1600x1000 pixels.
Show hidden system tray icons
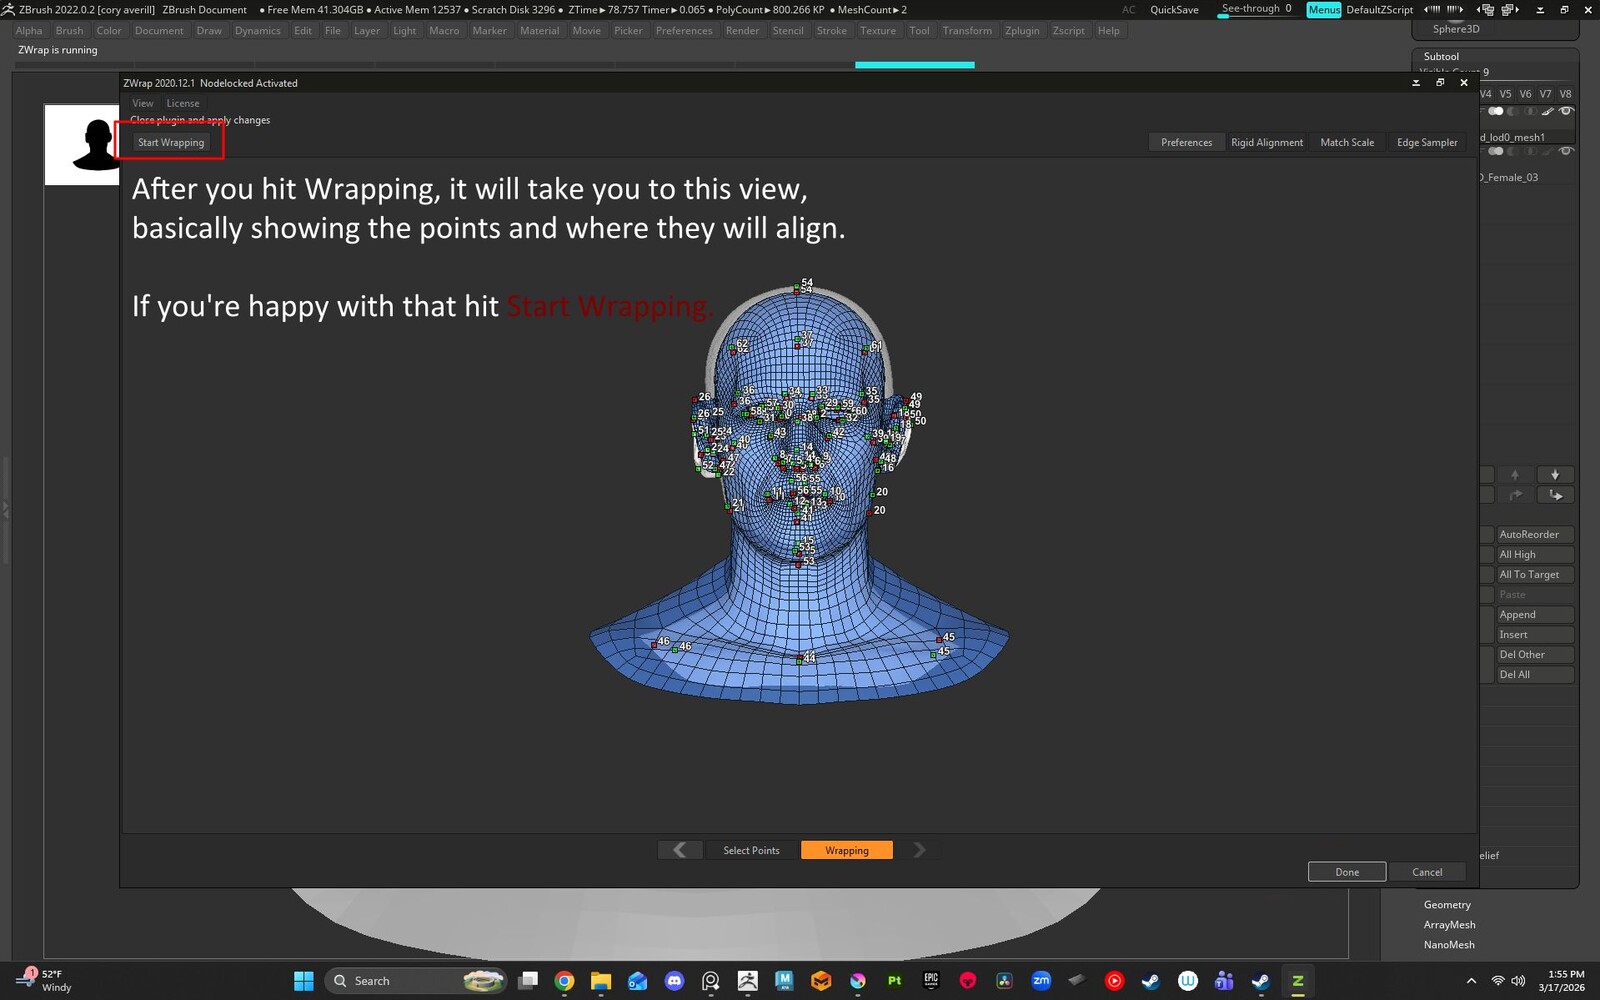point(1470,981)
